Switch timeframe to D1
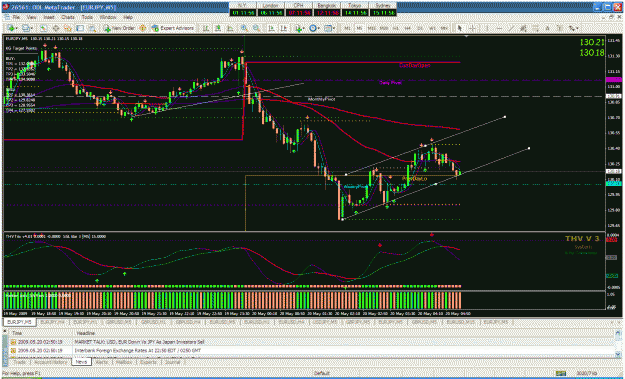 [x=420, y=28]
